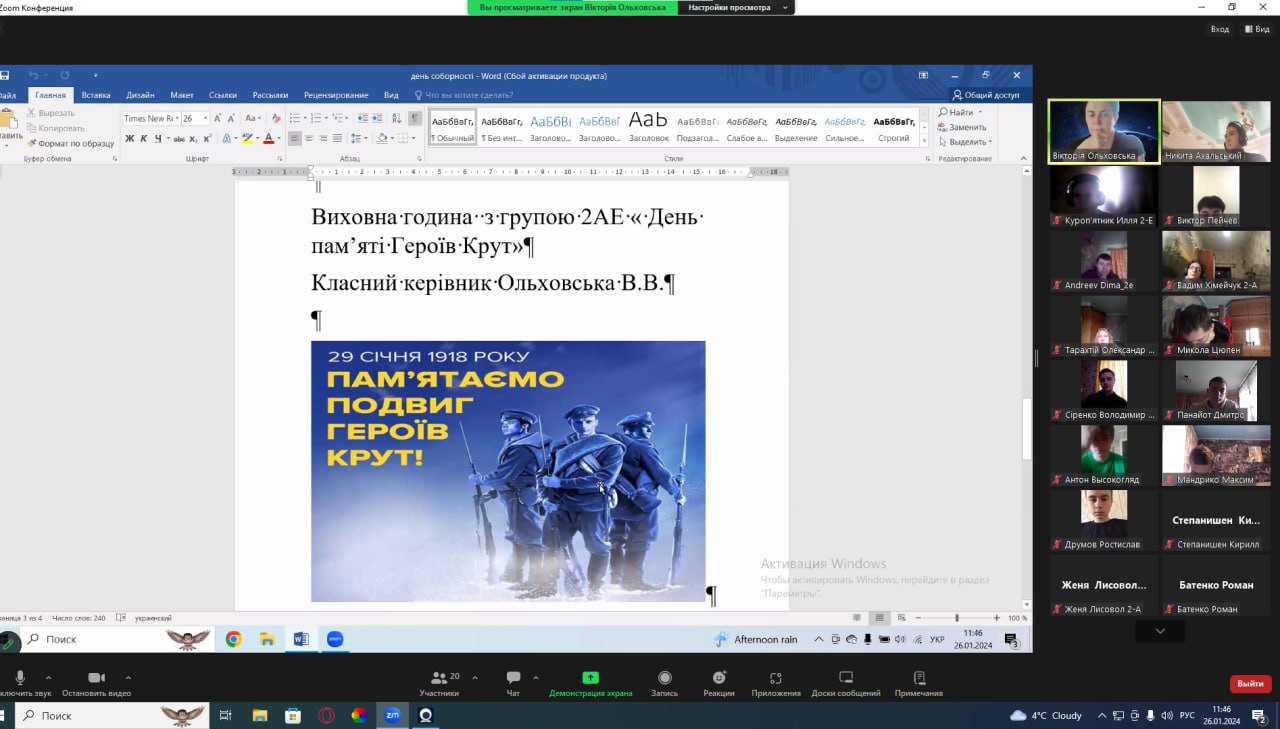Switch to the Макет ribbon tab
Image resolution: width=1280 pixels, height=729 pixels.
point(182,95)
